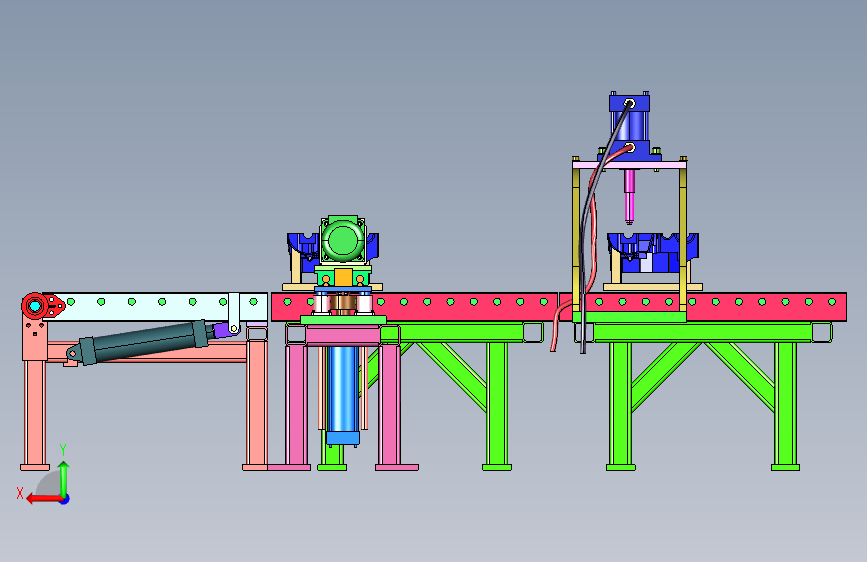Viewport: 867px width, 562px height.
Task: Select the white hanging bracket on the tilting rail
Action: tap(234, 313)
